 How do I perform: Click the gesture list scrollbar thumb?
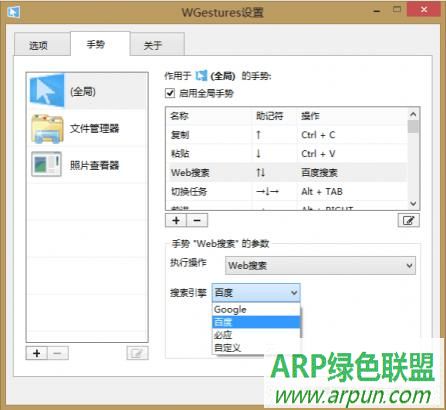coord(413,127)
